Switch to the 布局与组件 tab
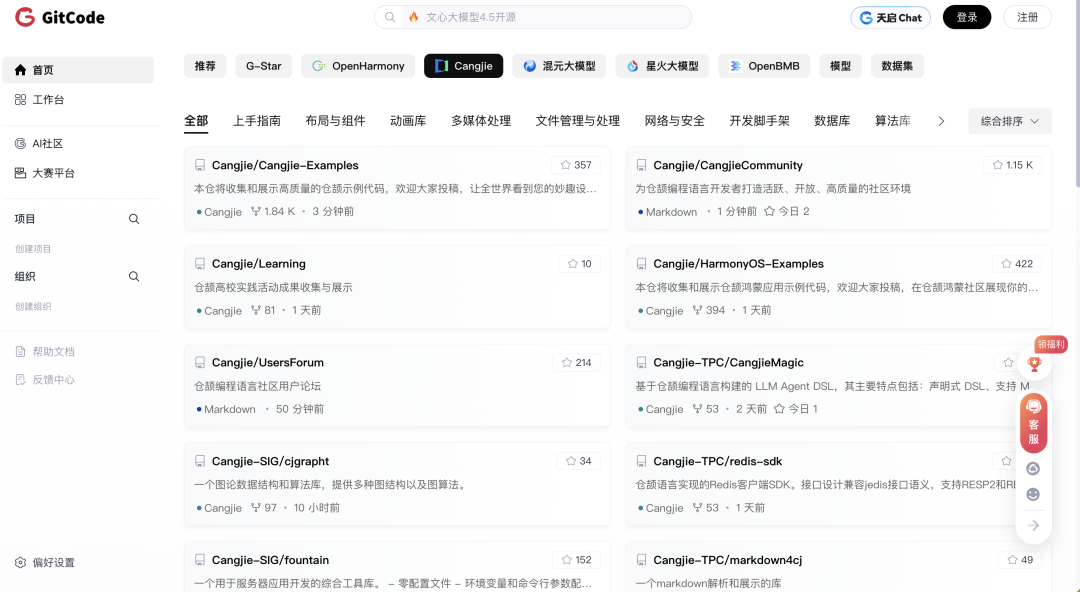 [335, 121]
